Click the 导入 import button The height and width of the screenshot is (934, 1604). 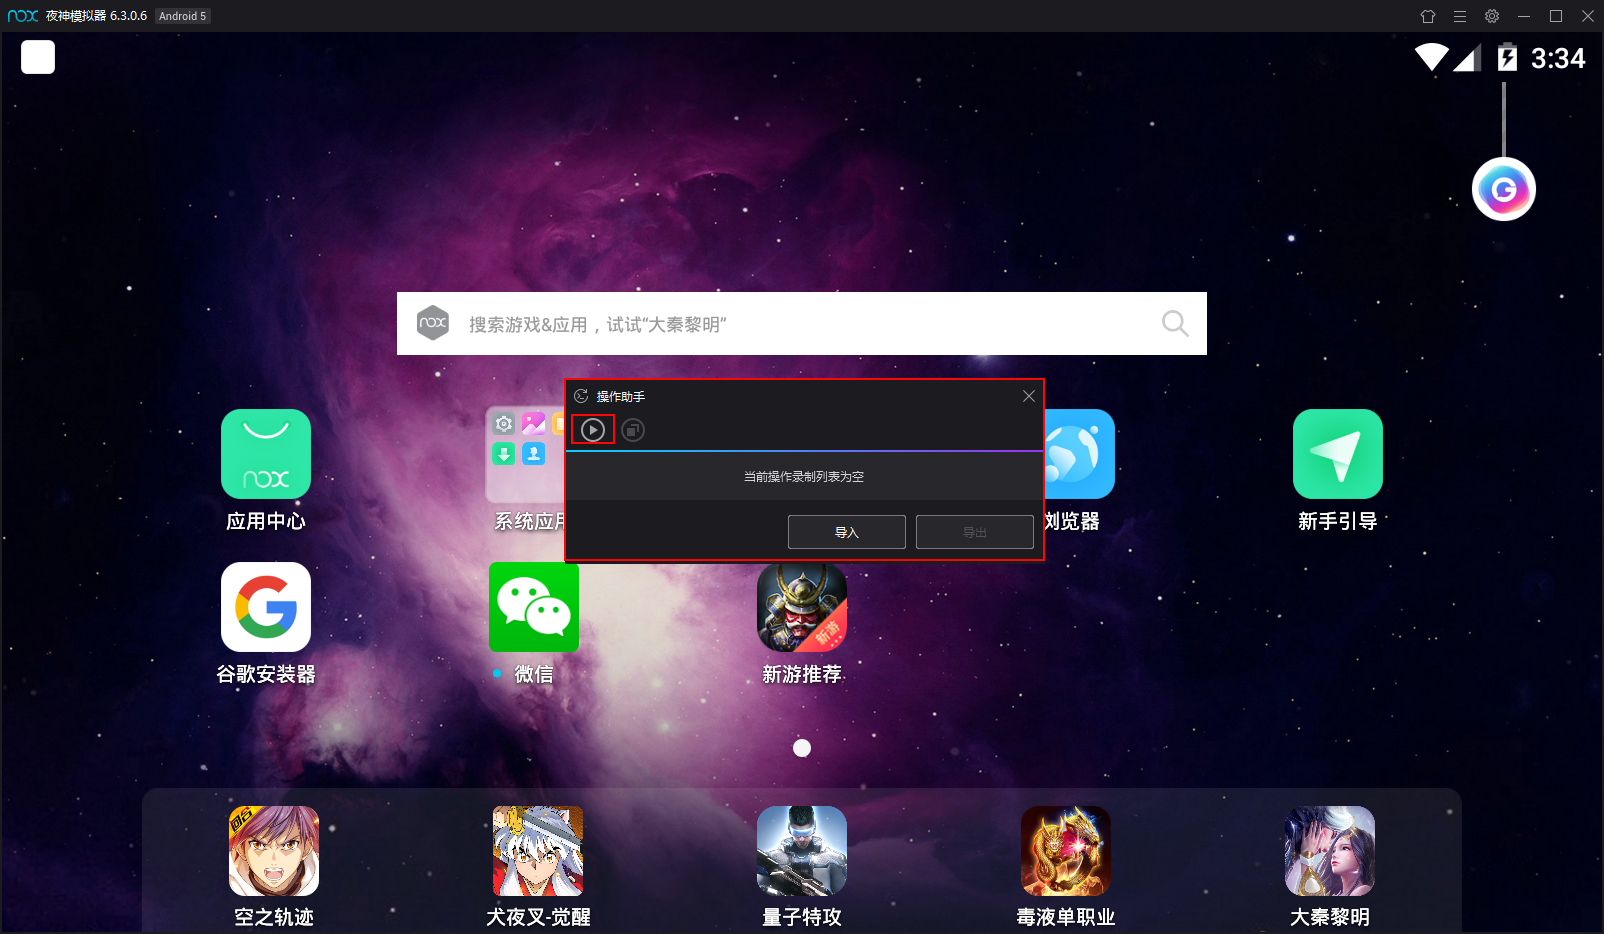846,531
